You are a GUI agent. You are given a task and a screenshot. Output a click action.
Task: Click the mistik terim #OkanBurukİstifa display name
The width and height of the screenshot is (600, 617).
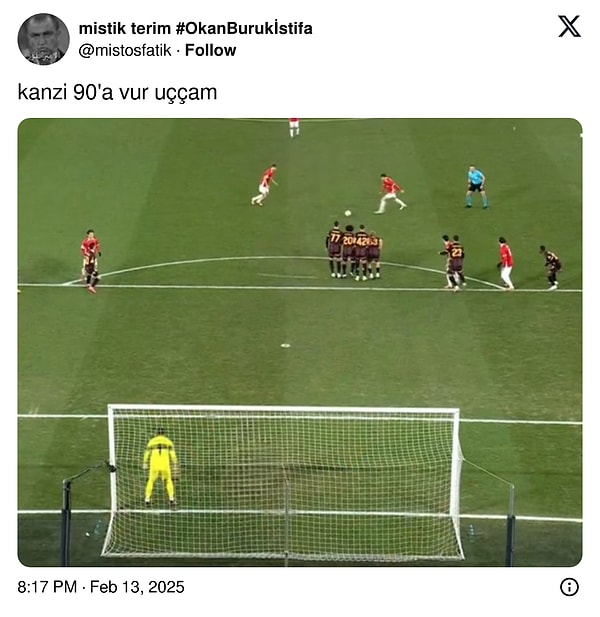pyautogui.click(x=196, y=28)
